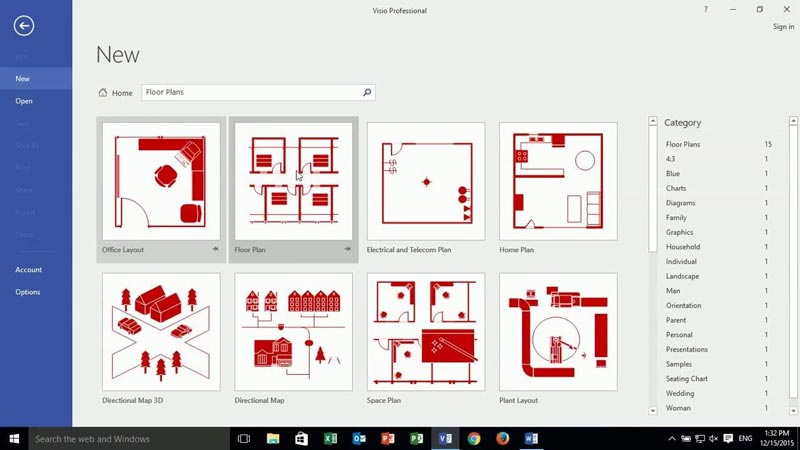Click template list scroll up arrow

coord(653,121)
